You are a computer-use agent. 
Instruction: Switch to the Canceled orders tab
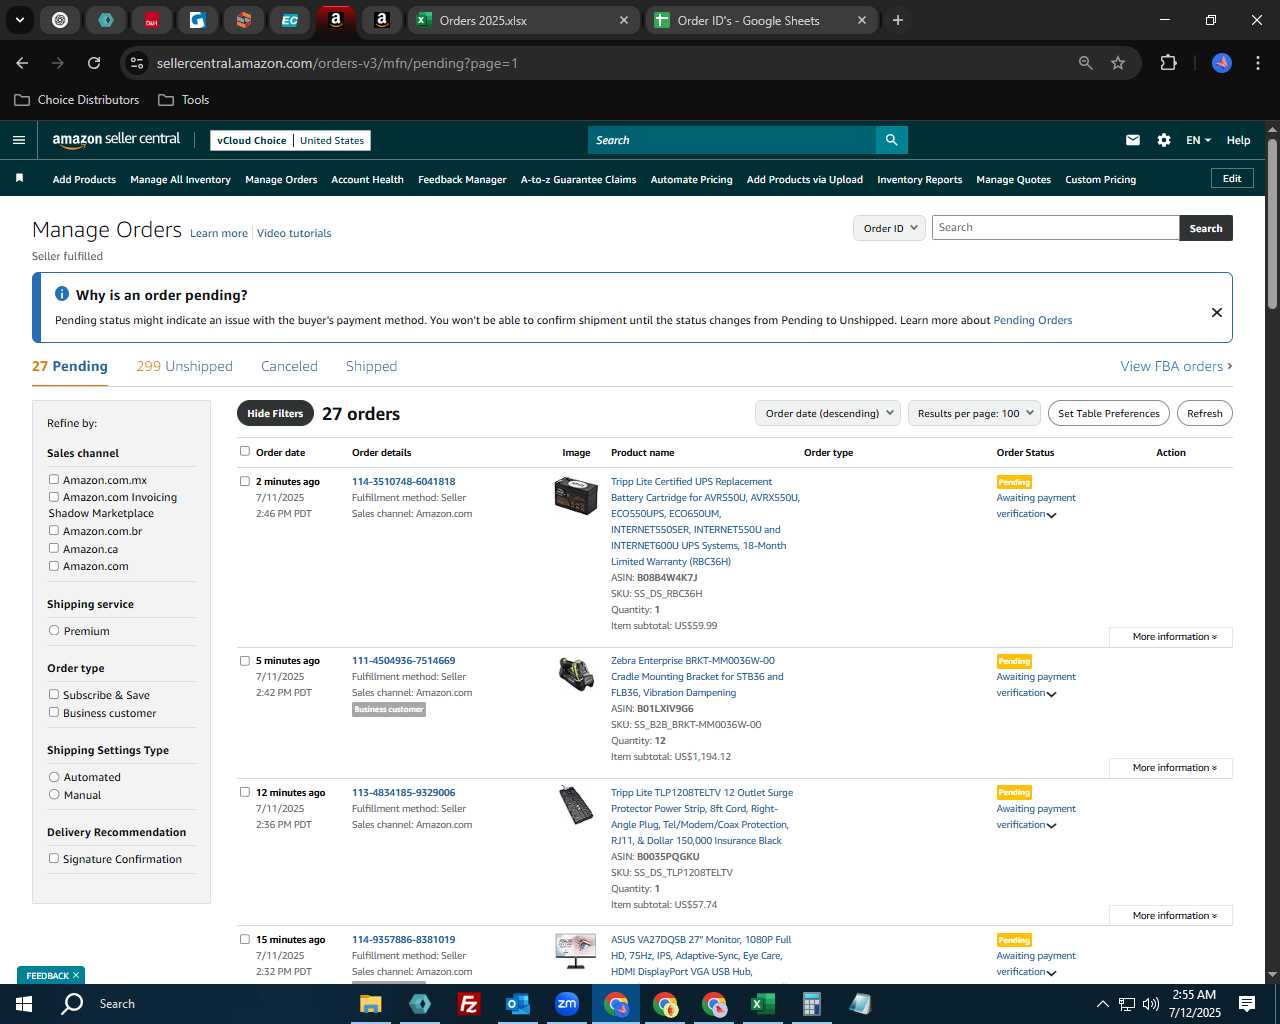tap(289, 366)
